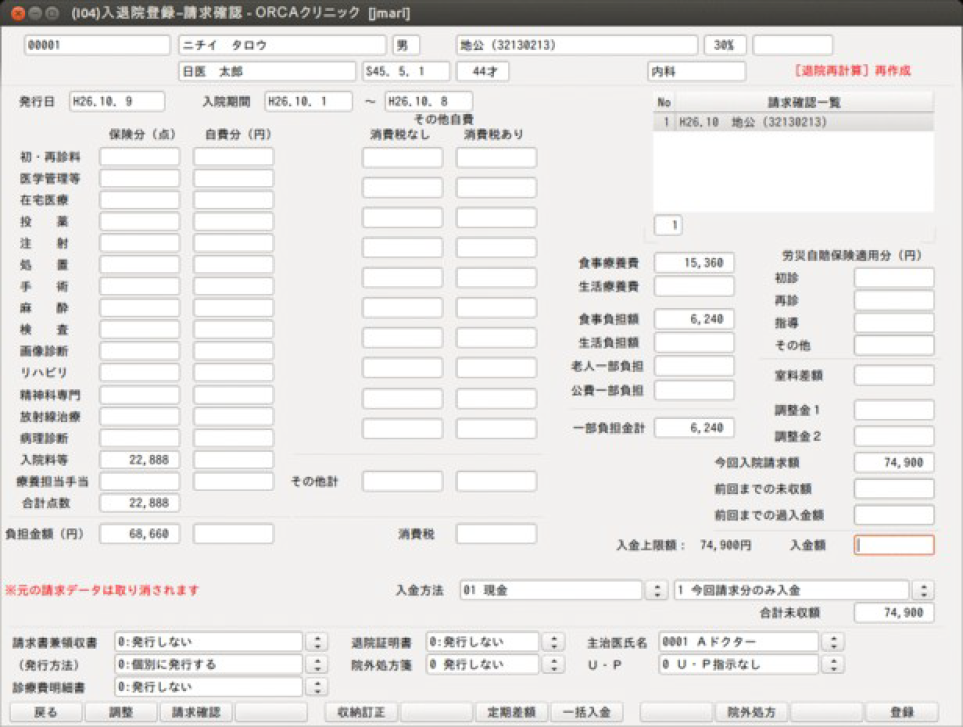The image size is (963, 727).
Task: Click the 院外処方 button
Action: 752,712
